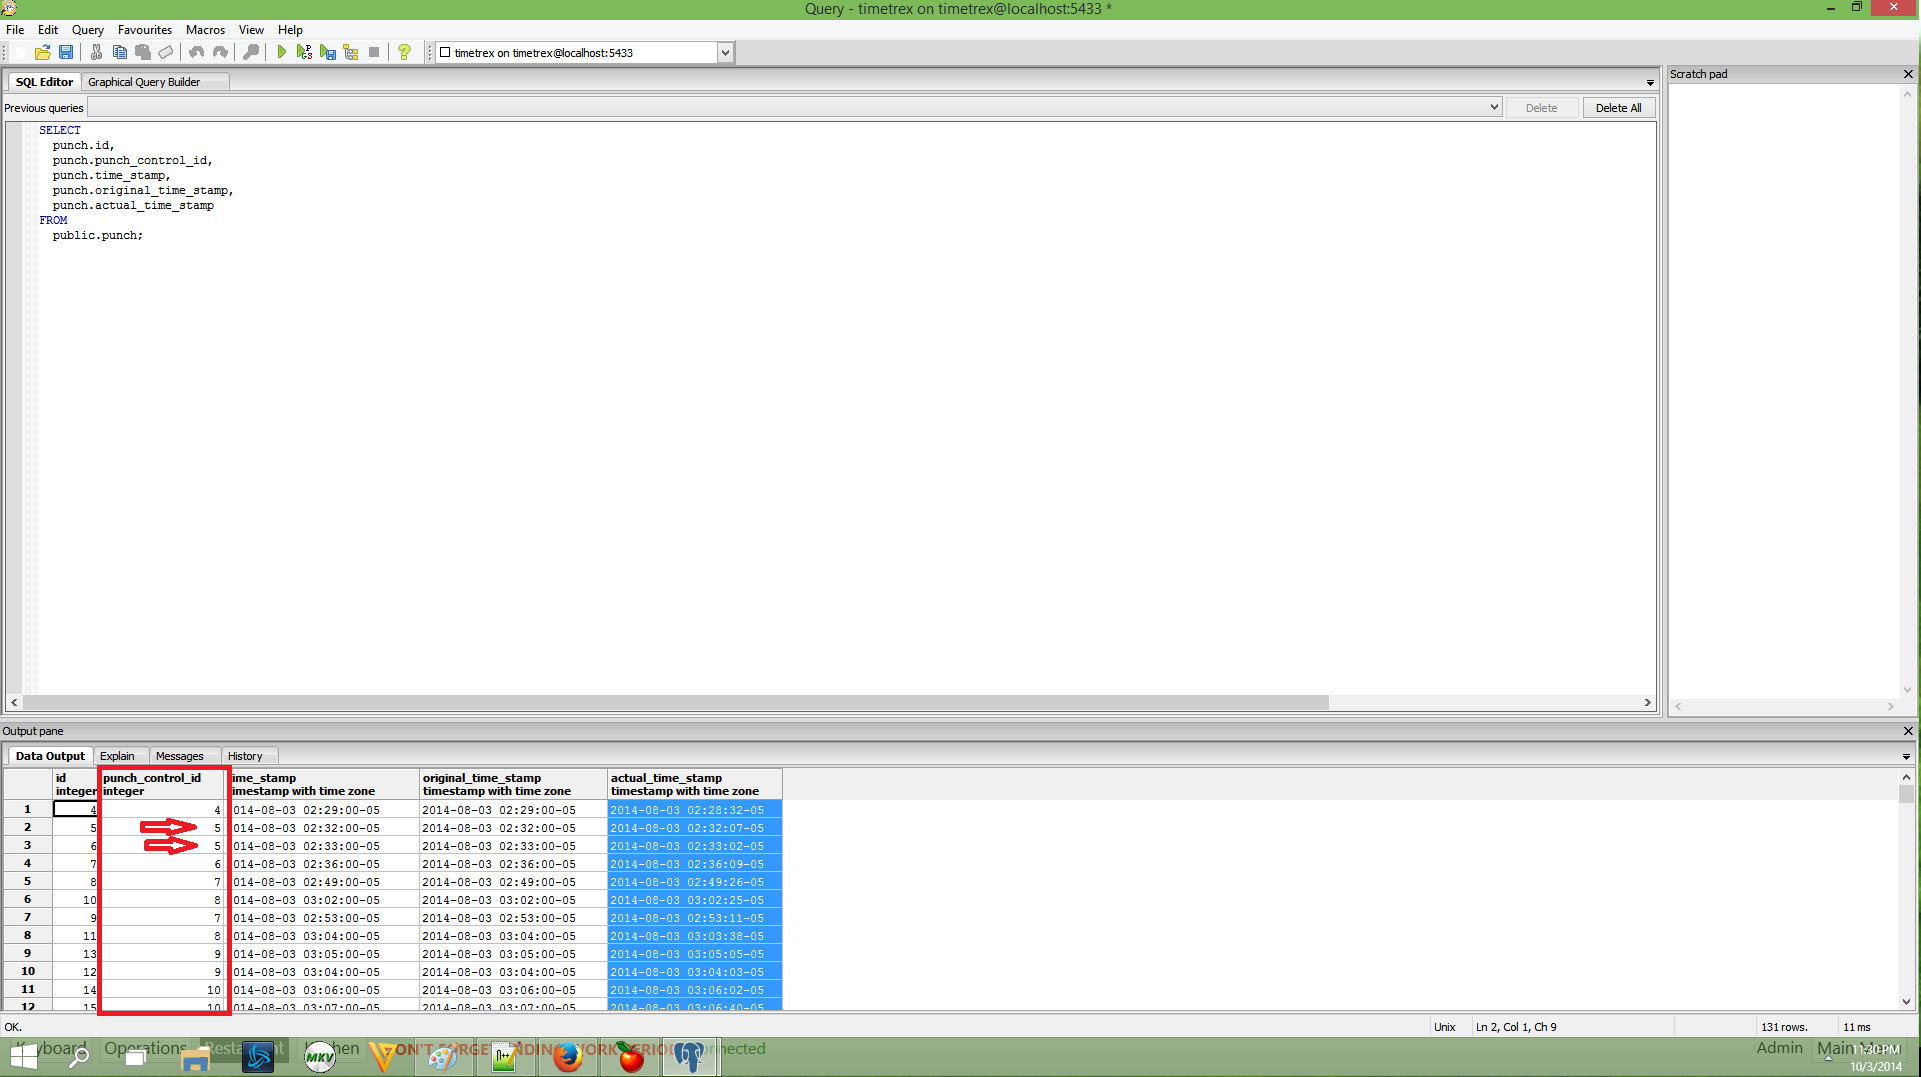Click the yellow Help question mark icon
The height and width of the screenshot is (1077, 1921).
tap(404, 52)
